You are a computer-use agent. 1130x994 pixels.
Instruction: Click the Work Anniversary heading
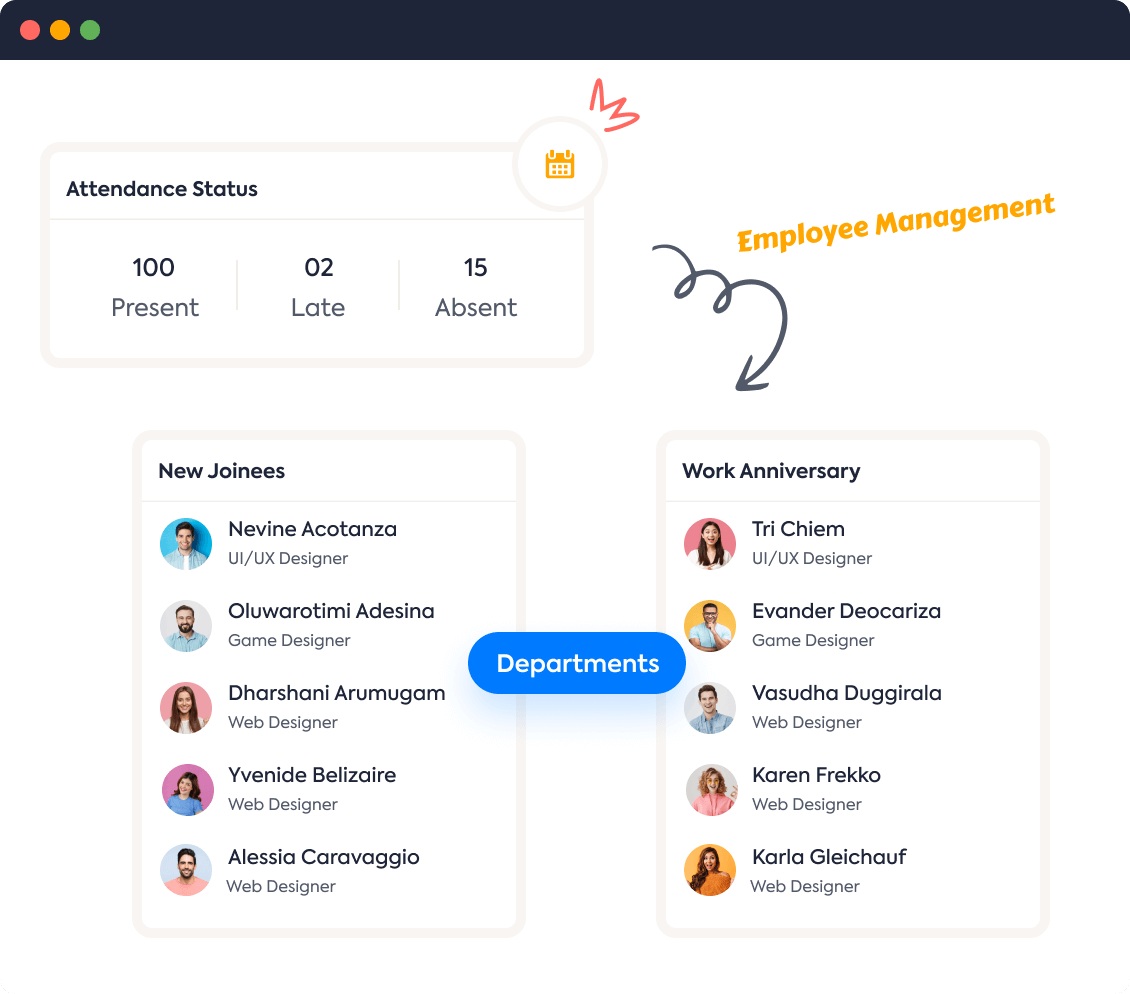pos(771,470)
